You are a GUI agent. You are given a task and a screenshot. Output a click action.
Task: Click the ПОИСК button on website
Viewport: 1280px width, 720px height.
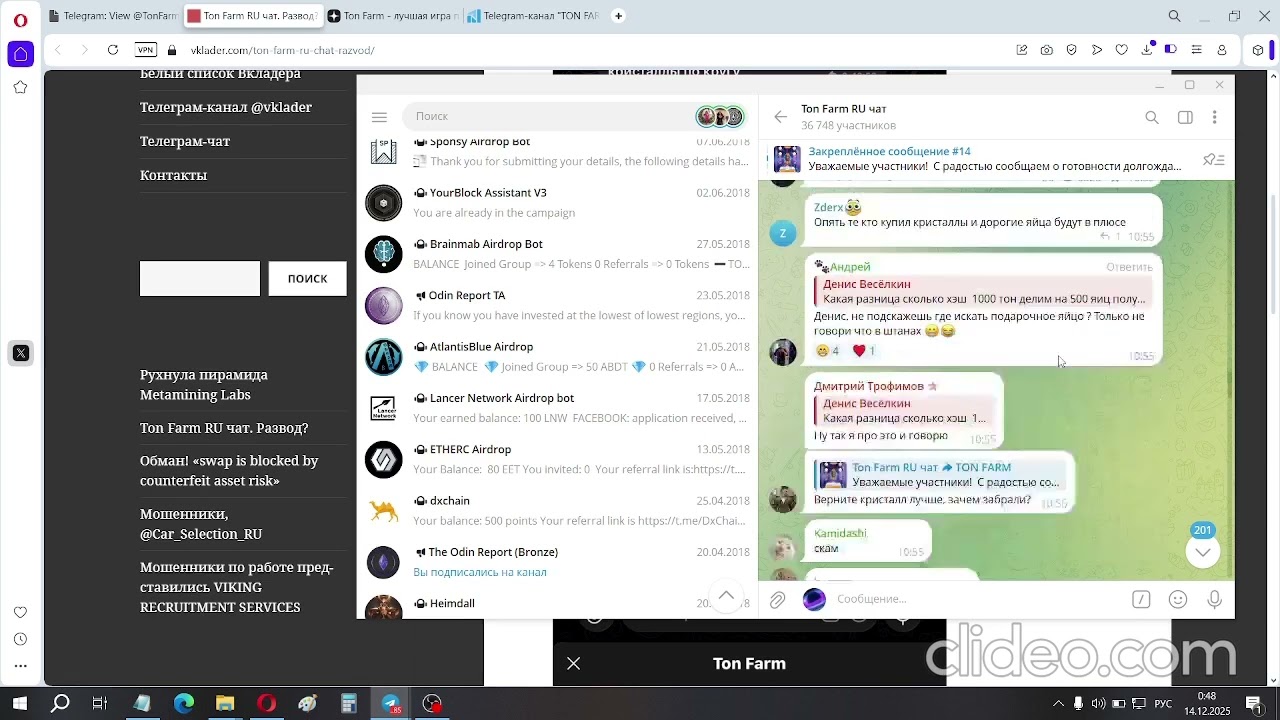[307, 278]
